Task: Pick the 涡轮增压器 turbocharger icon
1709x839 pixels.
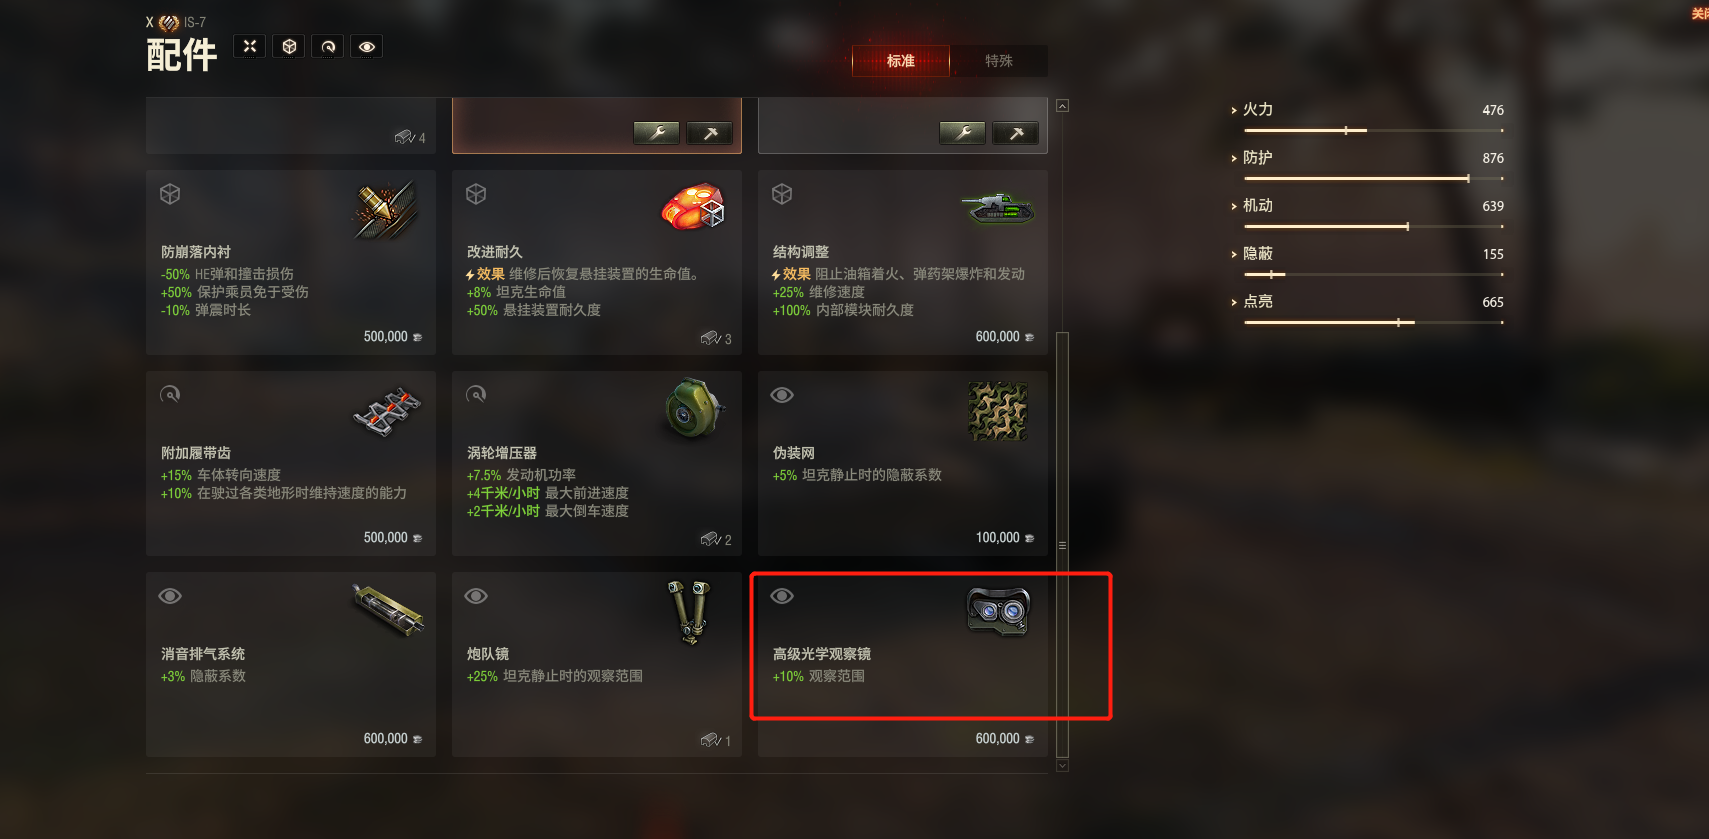Action: [694, 408]
